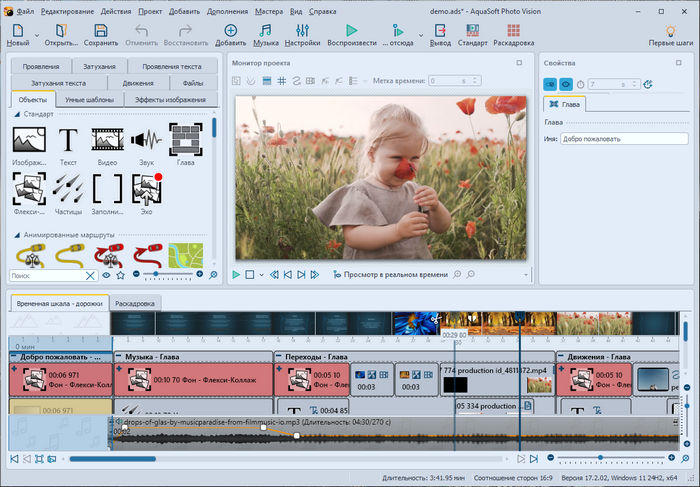700x487 pixels.
Task: Collapse the Анимированные маршруты section
Action: (18, 235)
